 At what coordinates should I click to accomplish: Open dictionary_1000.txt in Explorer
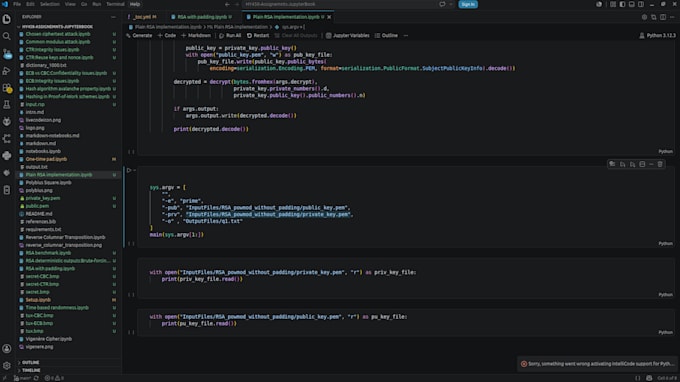coord(46,65)
